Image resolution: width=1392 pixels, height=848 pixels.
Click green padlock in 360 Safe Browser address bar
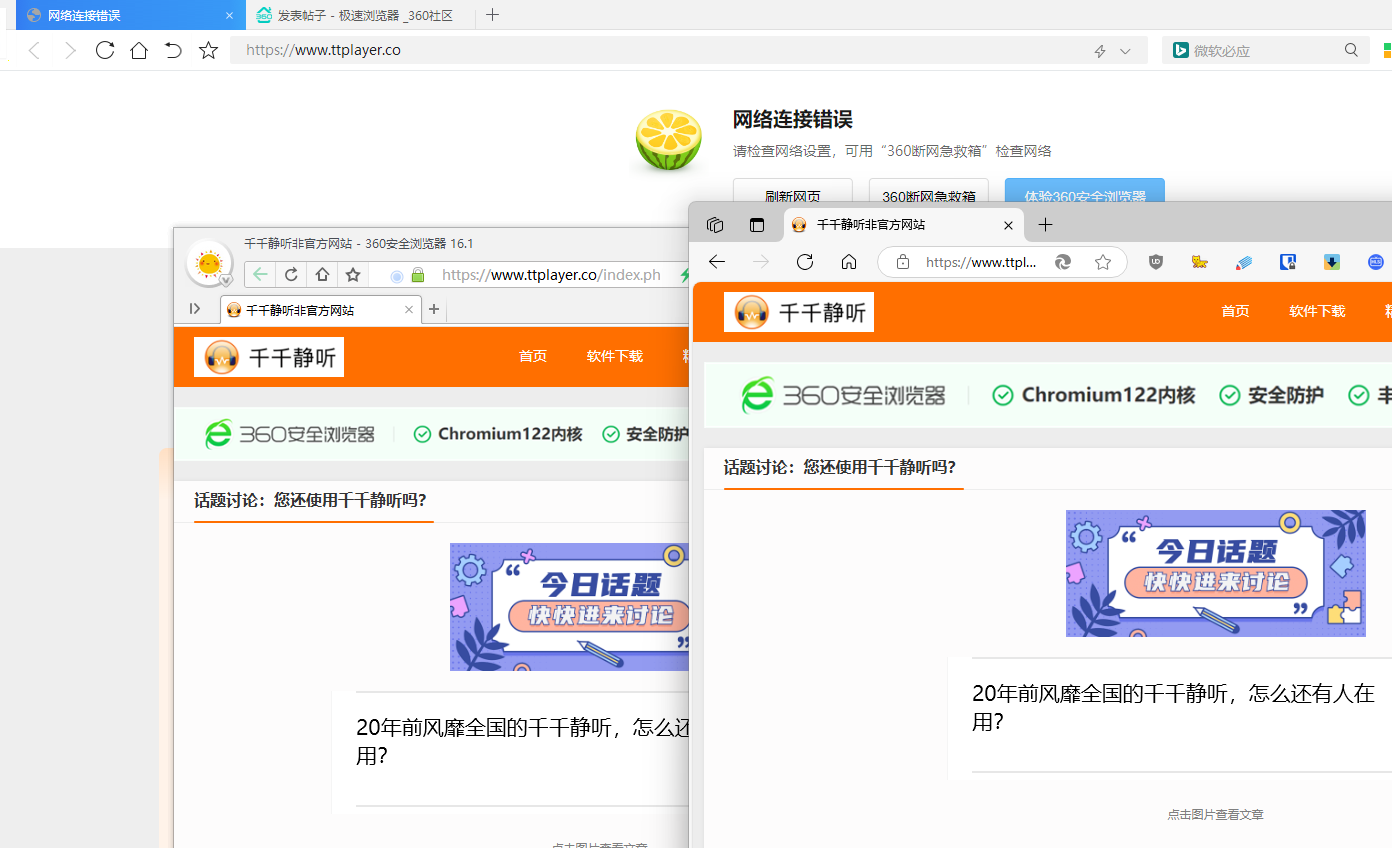click(418, 275)
